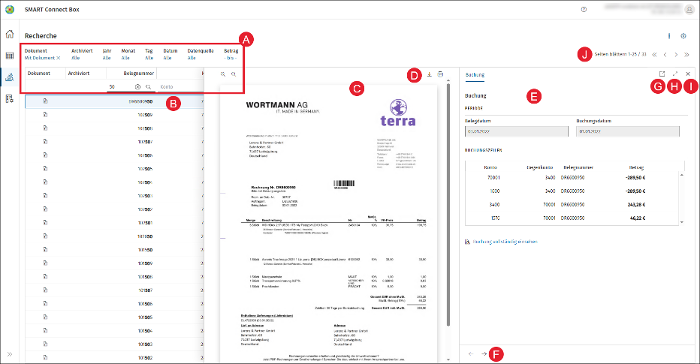Expand the sidebar with the double chevron
The width and height of the screenshot is (700, 364).
tap(9, 354)
